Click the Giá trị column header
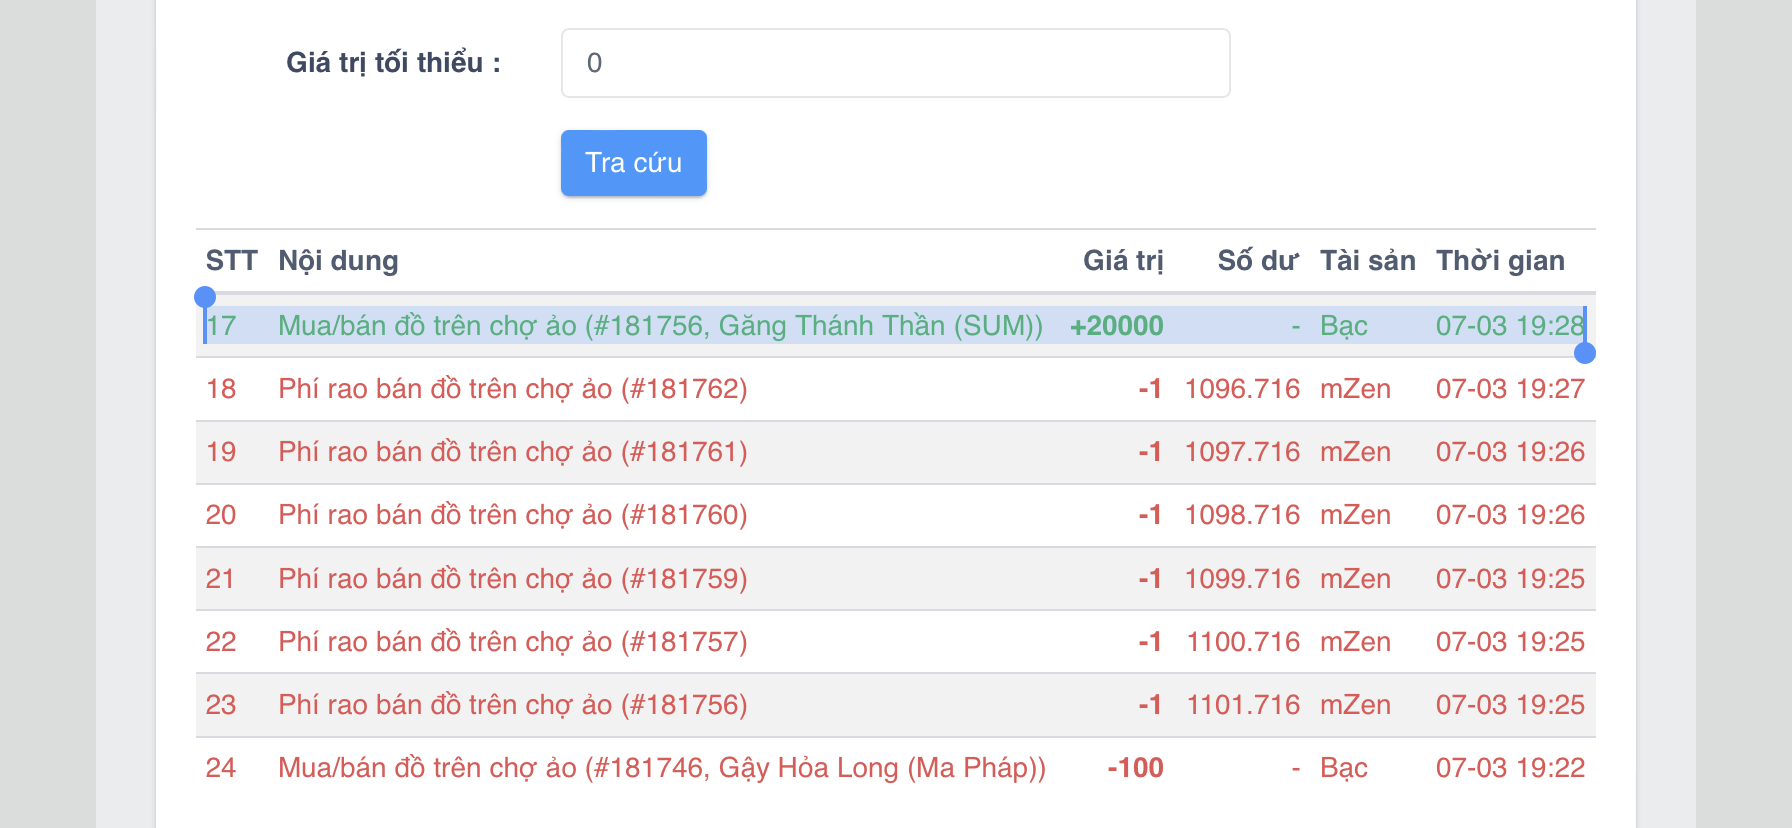 pyautogui.click(x=1122, y=261)
